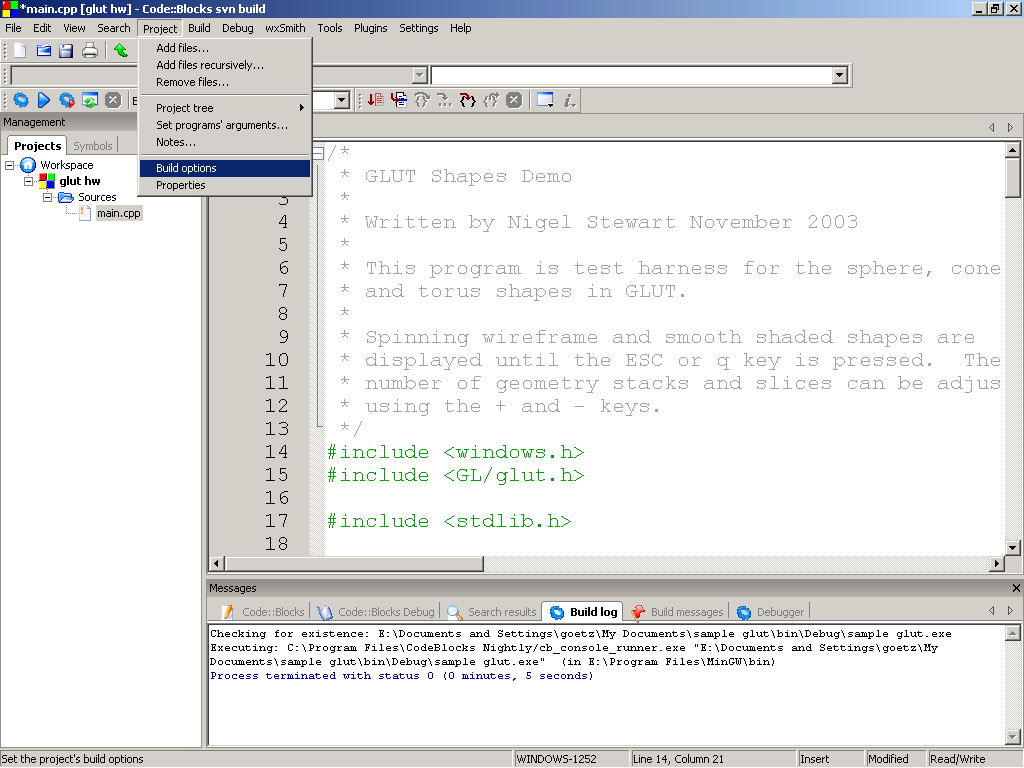The height and width of the screenshot is (768, 1024).
Task: Click the Rebuild icon with green arrows
Action: tap(90, 100)
